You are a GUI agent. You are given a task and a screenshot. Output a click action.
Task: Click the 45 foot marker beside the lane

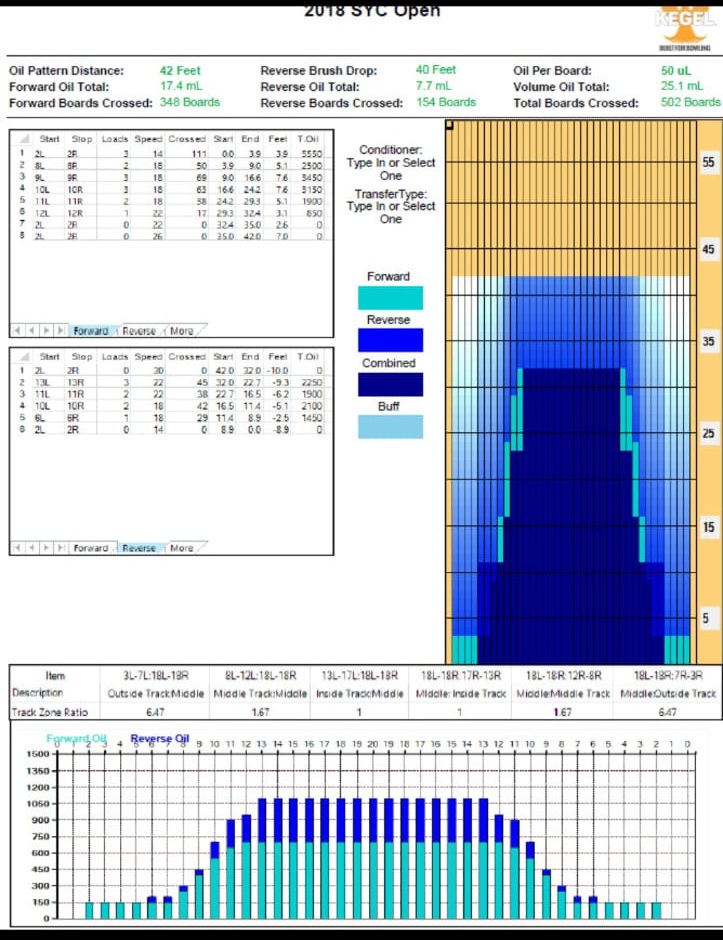pyautogui.click(x=708, y=249)
